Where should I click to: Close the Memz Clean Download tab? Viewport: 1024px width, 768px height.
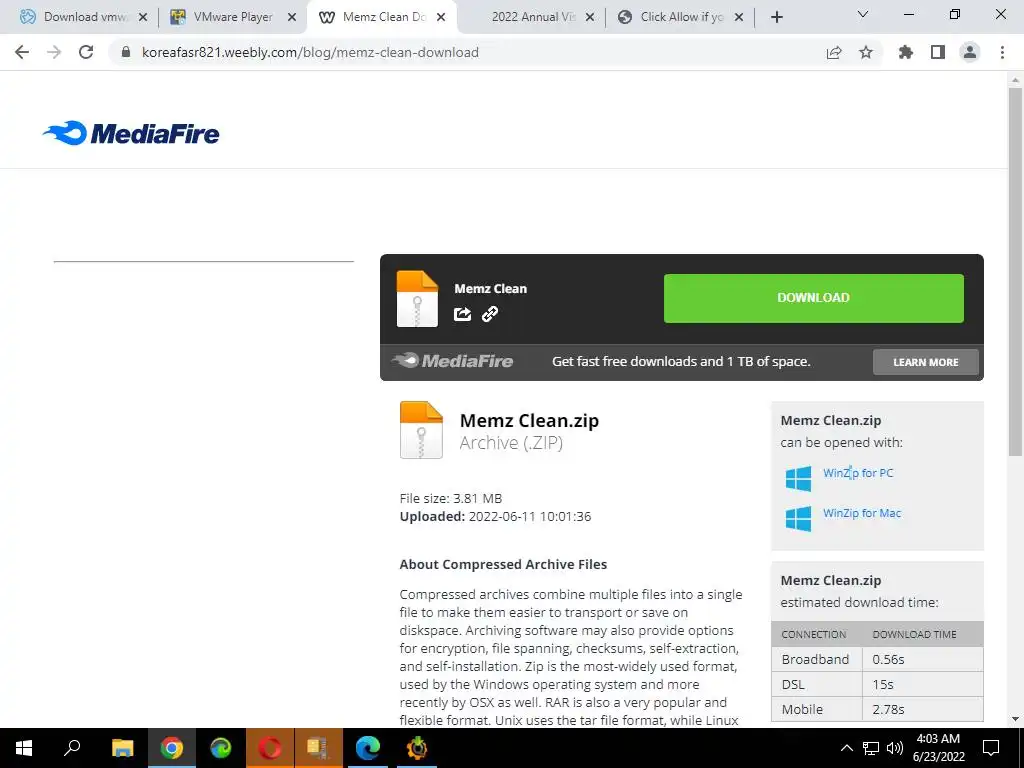441,18
